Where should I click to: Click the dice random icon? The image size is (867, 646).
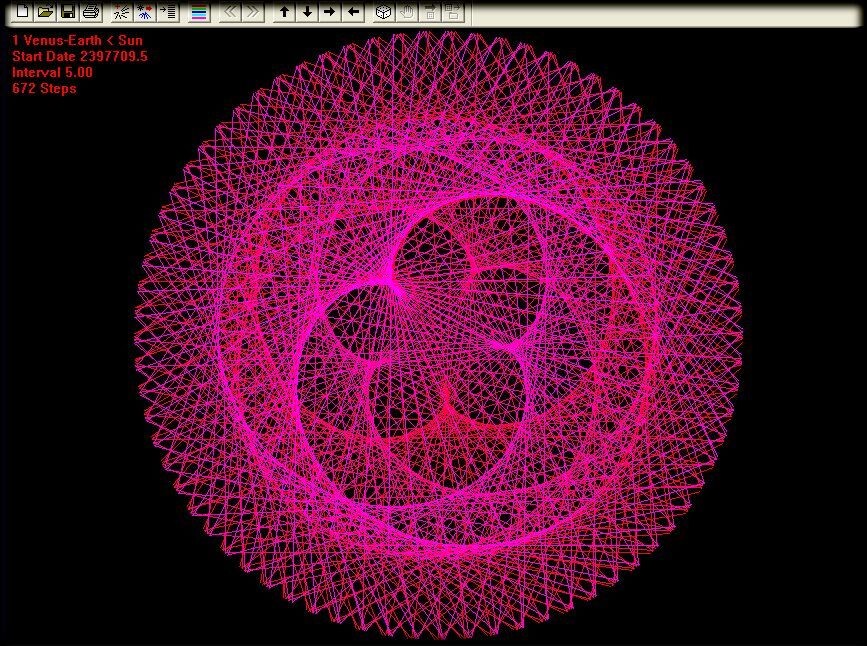(384, 12)
